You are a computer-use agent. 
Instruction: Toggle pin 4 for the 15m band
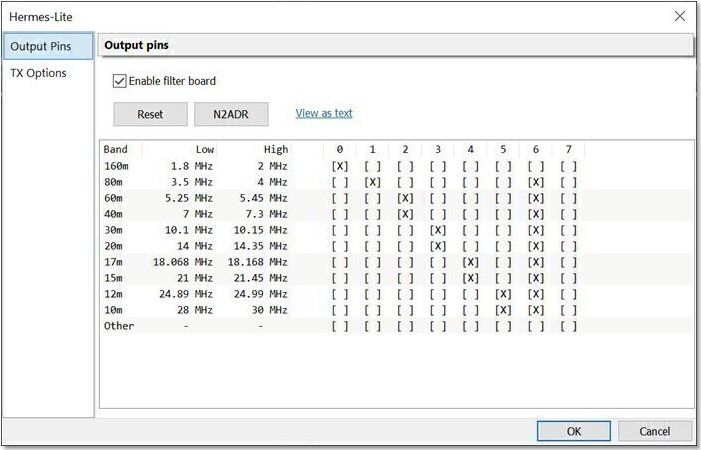pyautogui.click(x=470, y=278)
